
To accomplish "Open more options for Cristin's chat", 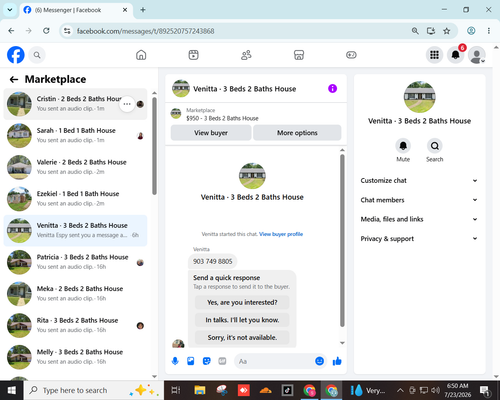I will click(x=127, y=104).
